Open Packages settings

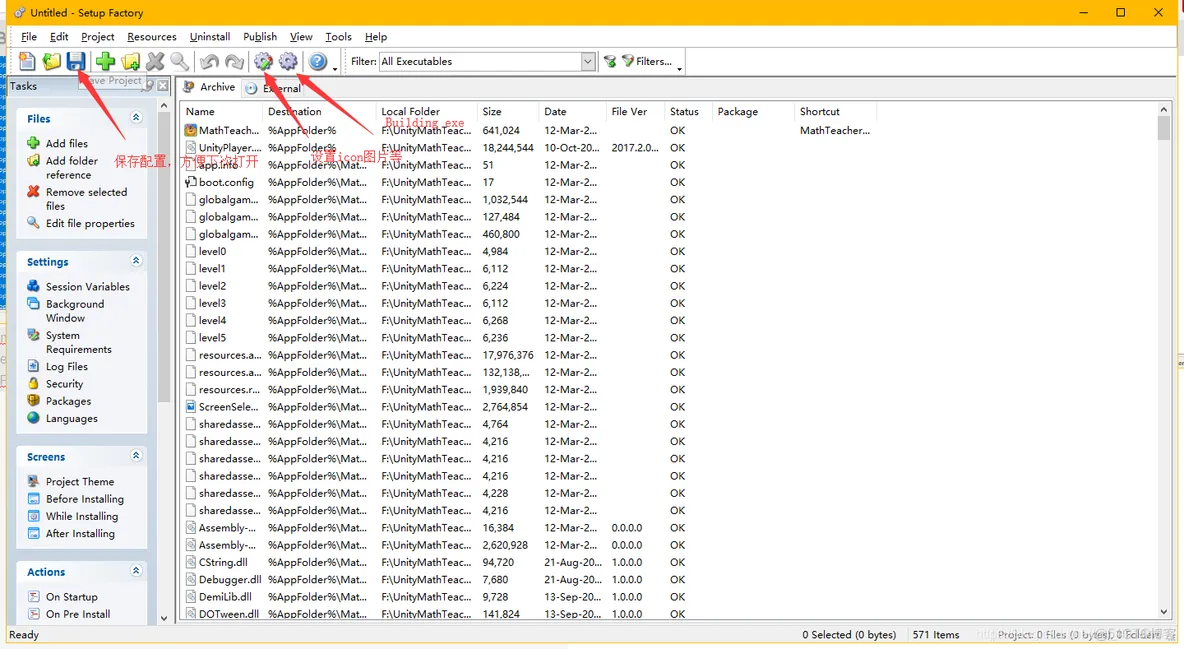point(59,401)
